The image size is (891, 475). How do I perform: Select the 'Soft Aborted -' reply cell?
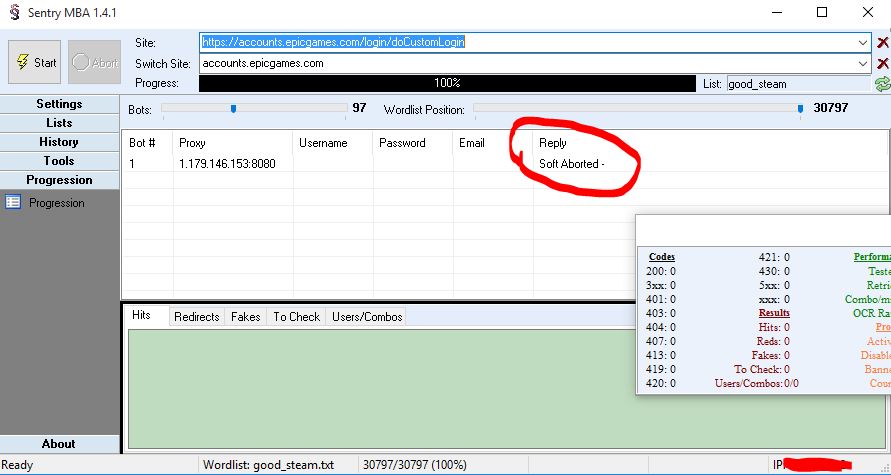[571, 164]
